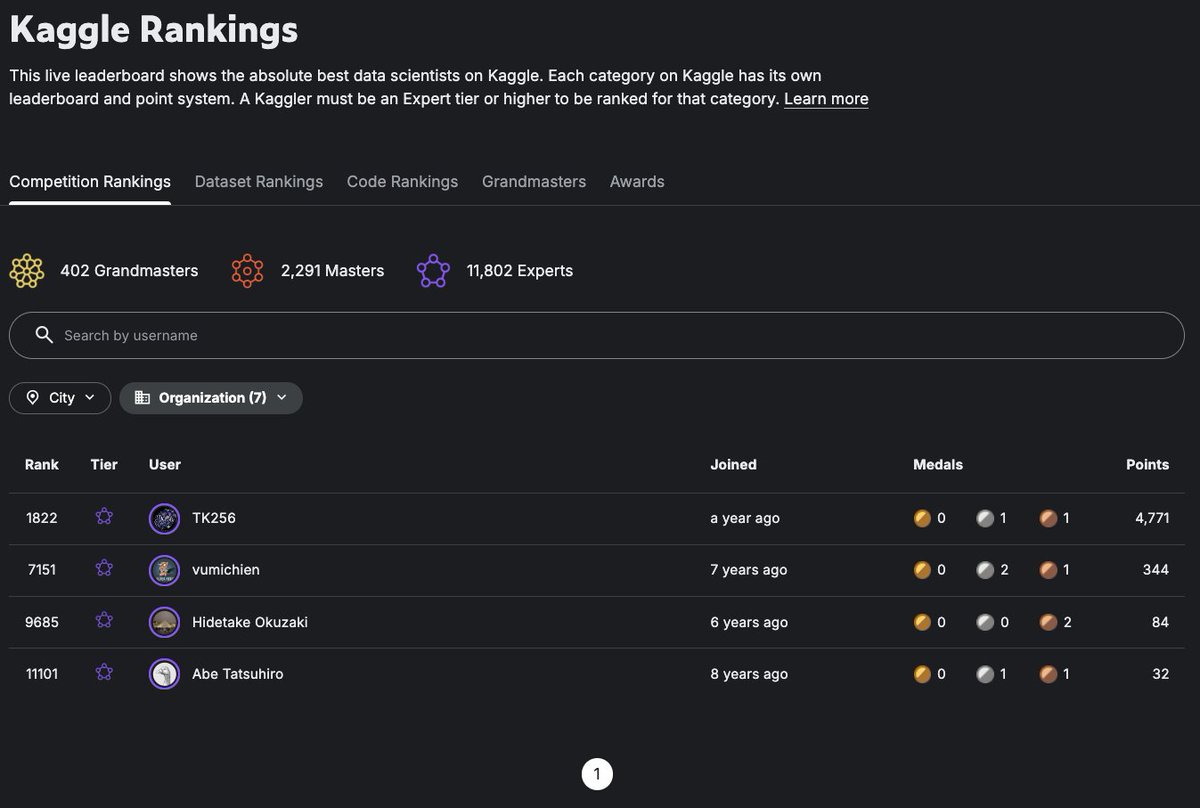The image size is (1200, 808).
Task: Click the orange Masters tier icon
Action: (x=247, y=271)
